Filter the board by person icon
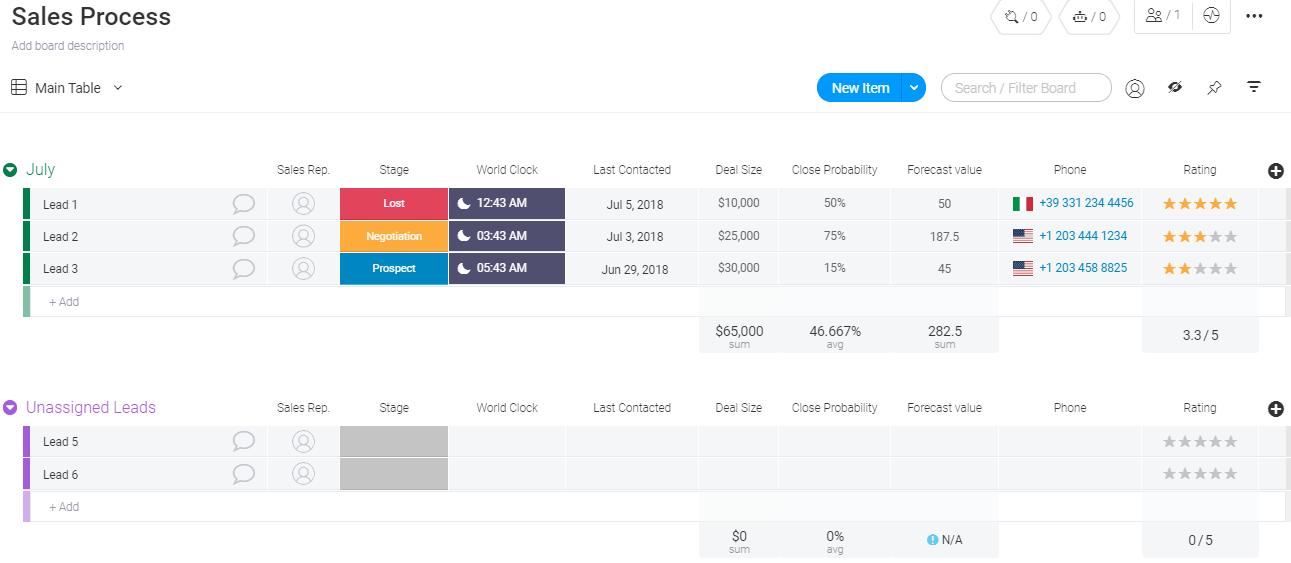 pyautogui.click(x=1135, y=88)
